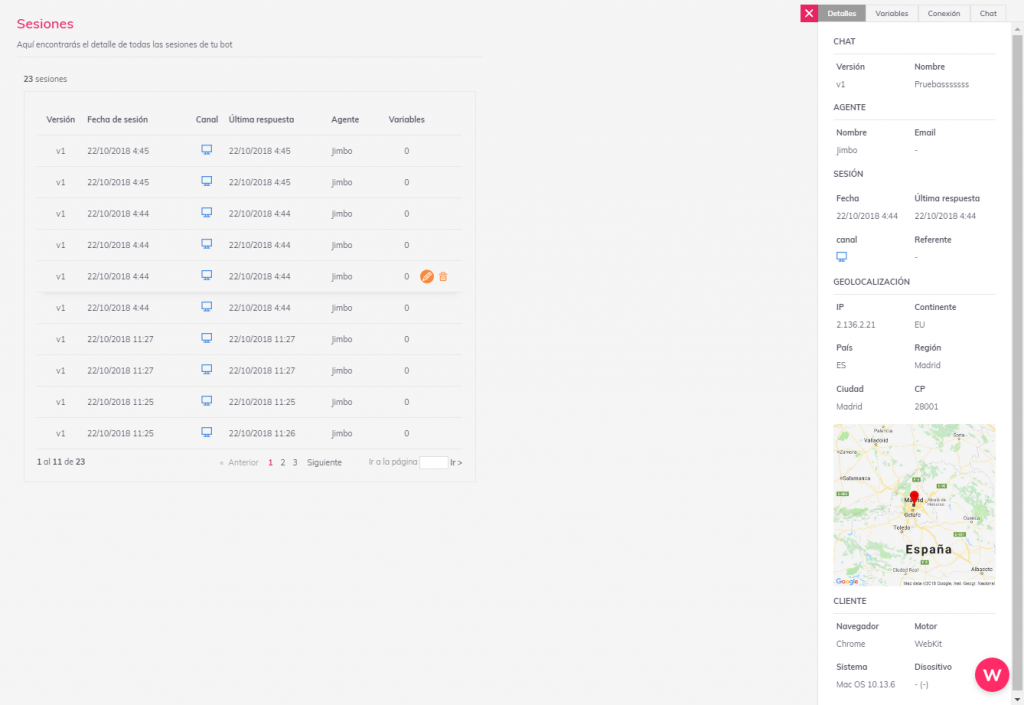Close the details panel with X button
The height and width of the screenshot is (705, 1024).
[x=809, y=13]
